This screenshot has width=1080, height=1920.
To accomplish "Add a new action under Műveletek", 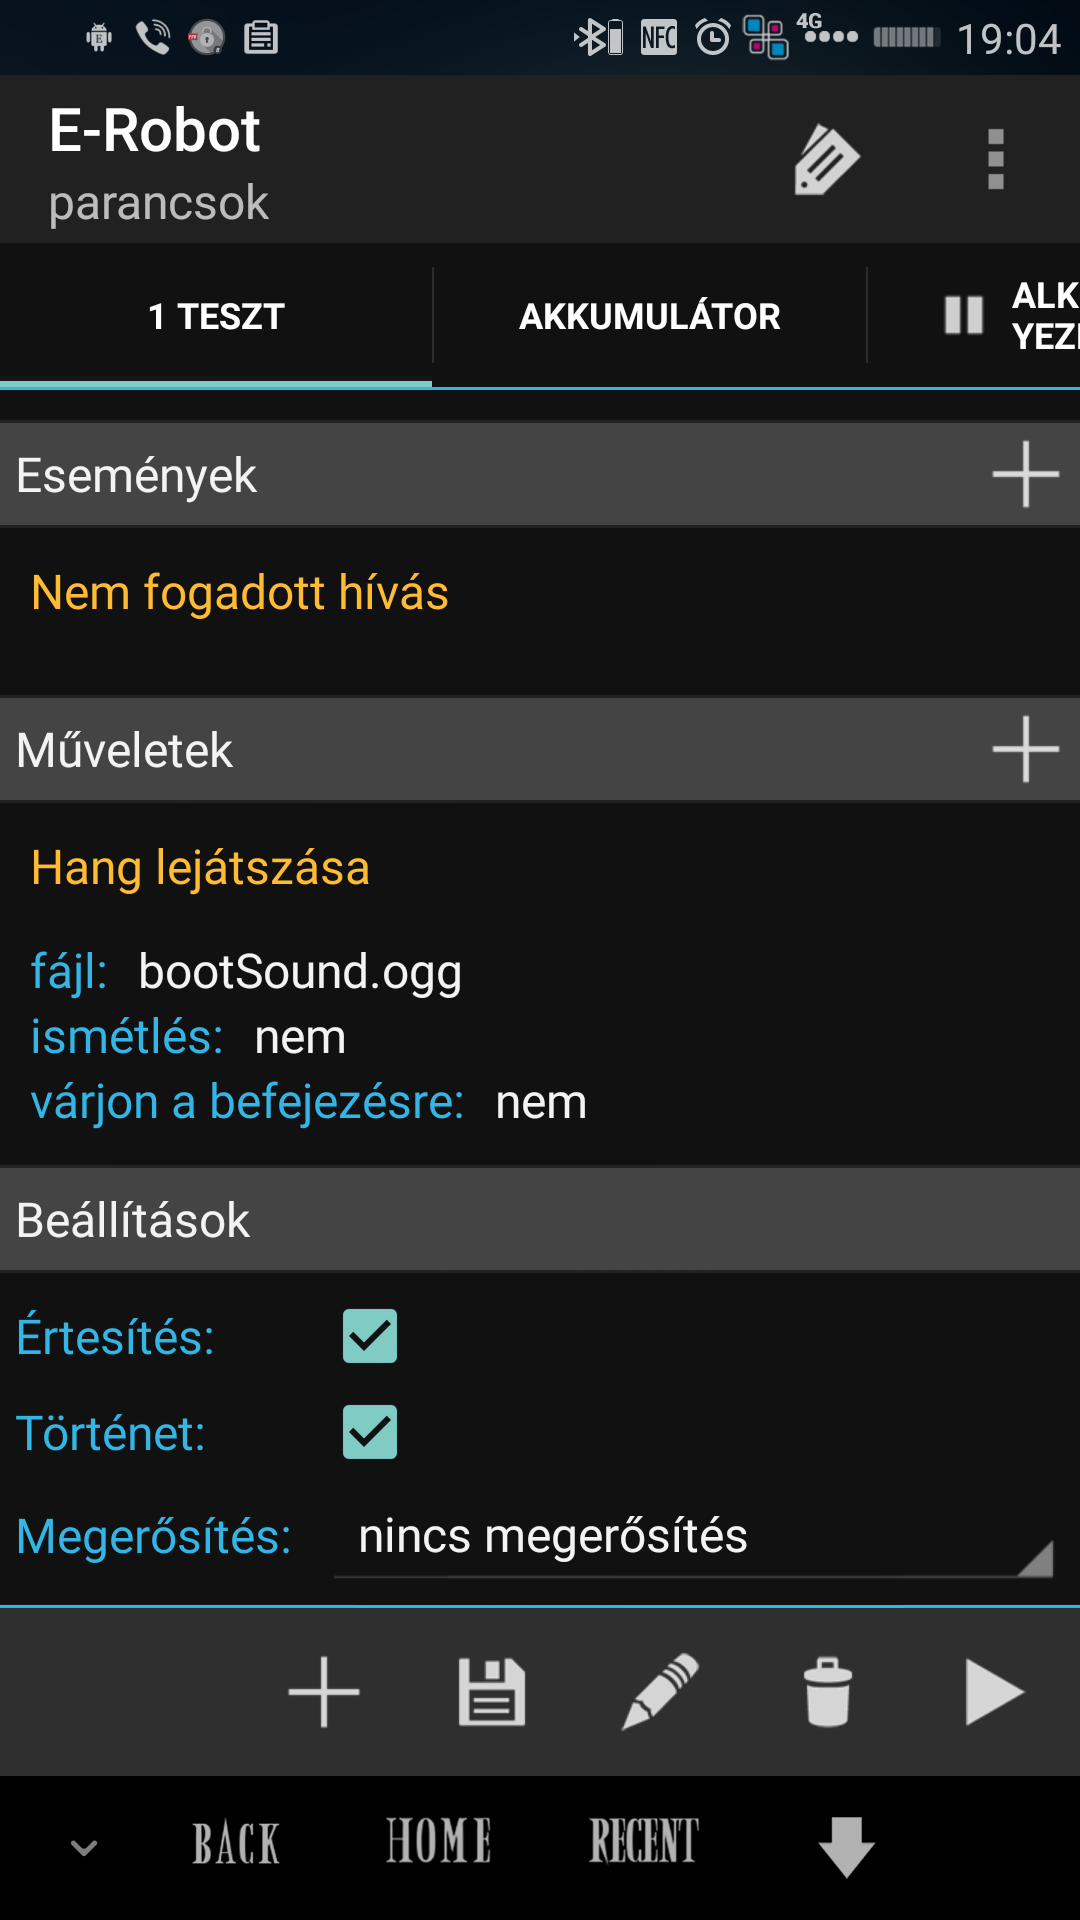I will coord(1025,748).
